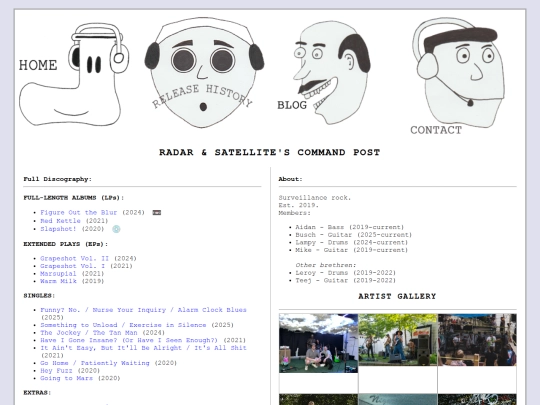Screen dimensions: 540x405
Task: Click the SINGLES section heading
Action: click(x=39, y=295)
